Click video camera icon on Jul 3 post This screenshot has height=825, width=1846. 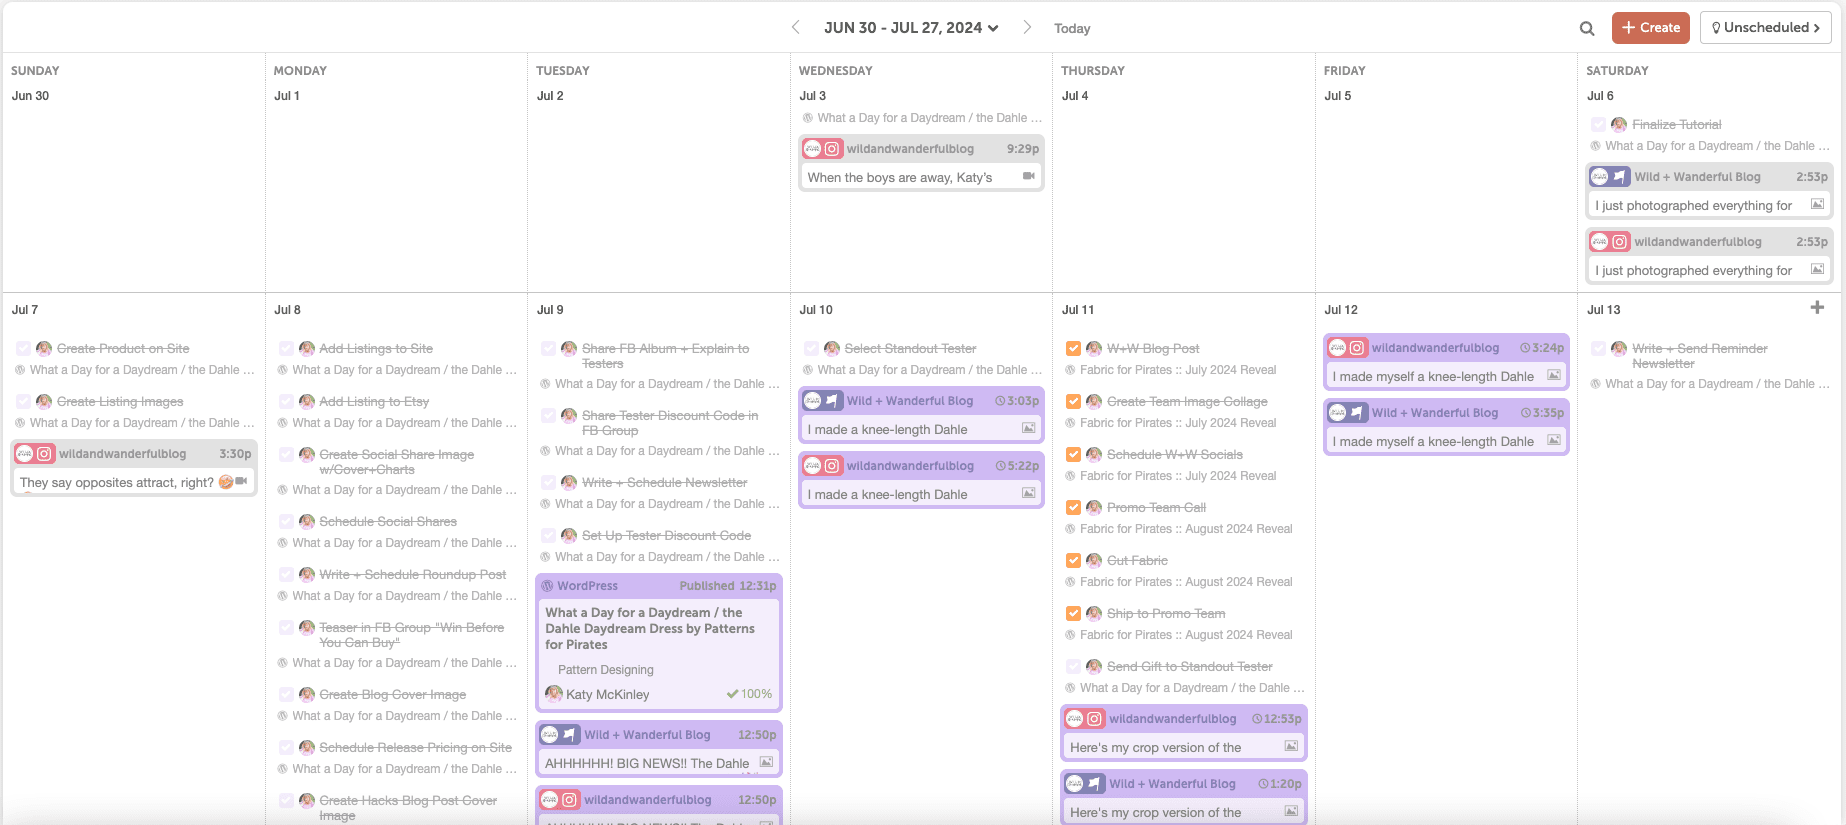[1028, 177]
